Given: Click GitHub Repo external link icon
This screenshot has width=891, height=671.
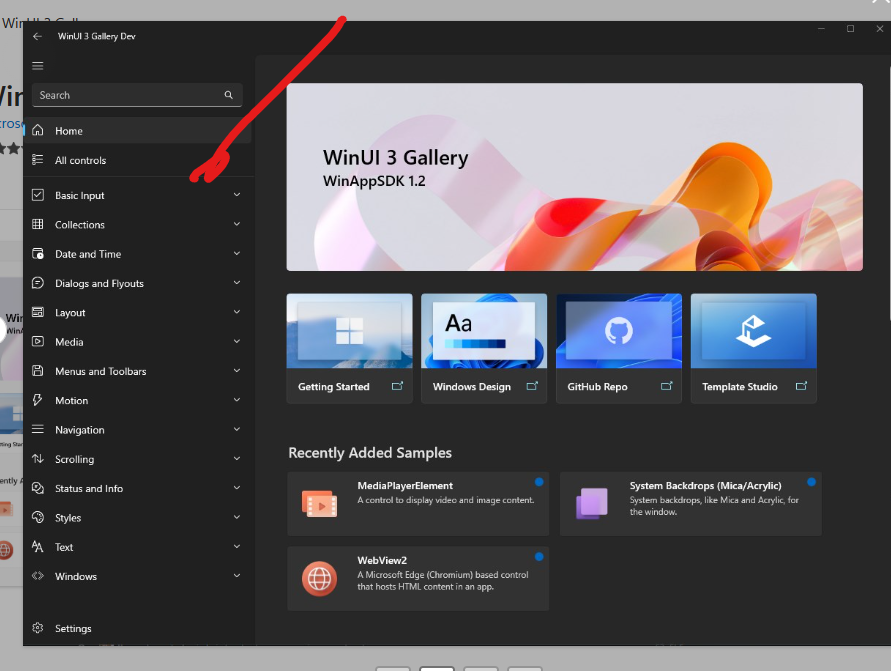Looking at the screenshot, I should (x=667, y=386).
